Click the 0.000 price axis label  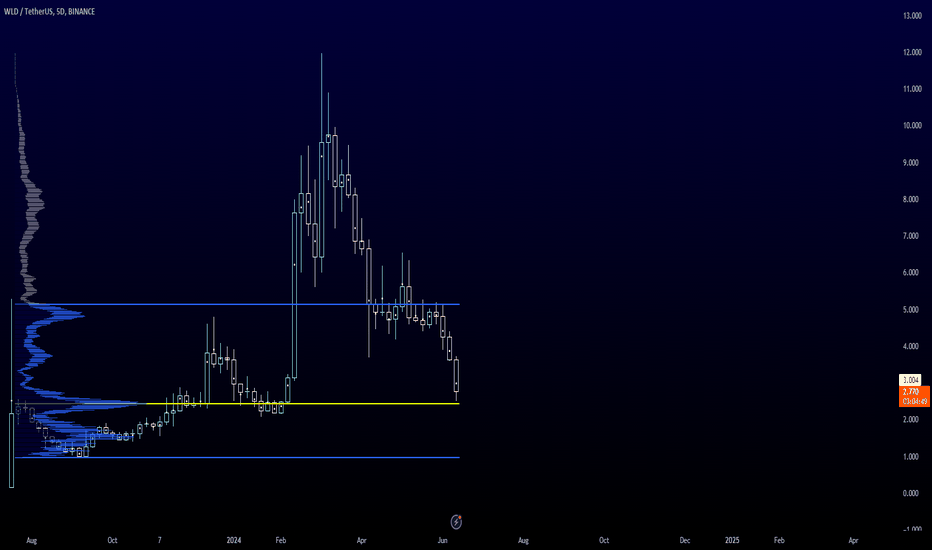pyautogui.click(x=911, y=494)
